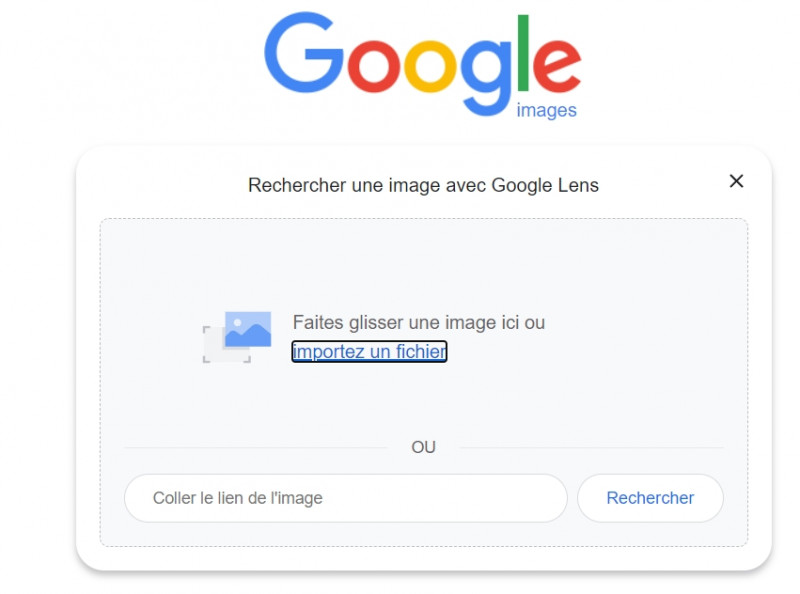Screen dimensions: 800x594
Task: Click the Google logo
Action: click(422, 60)
